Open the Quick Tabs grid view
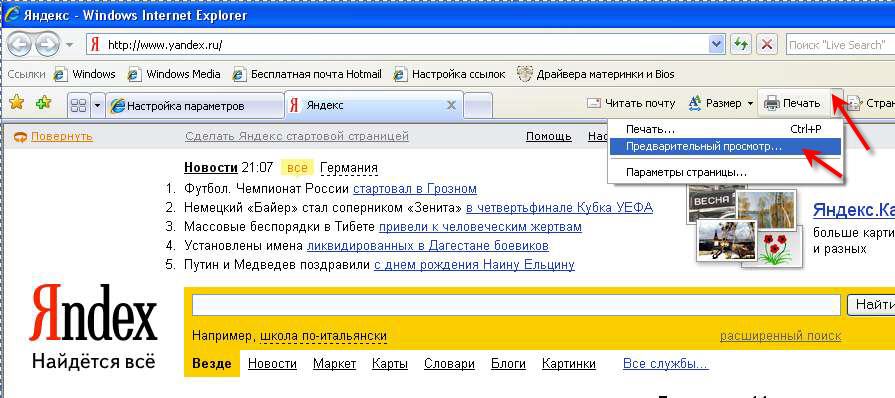Viewport: 895px width, 398px height. (78, 105)
